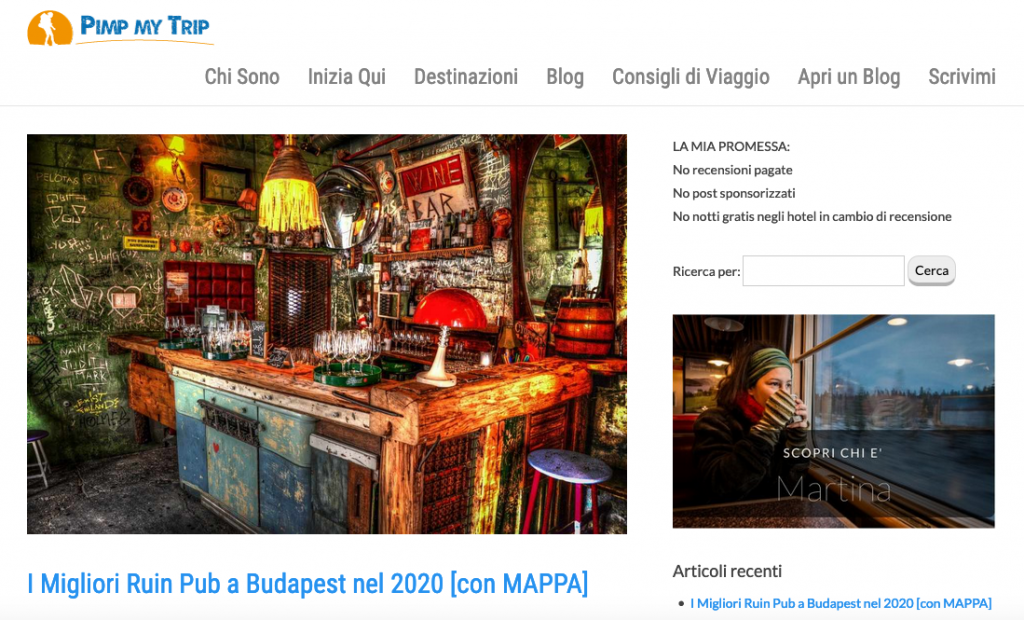Click the No notti gratis negli hotel line
1024x620 pixels.
812,216
